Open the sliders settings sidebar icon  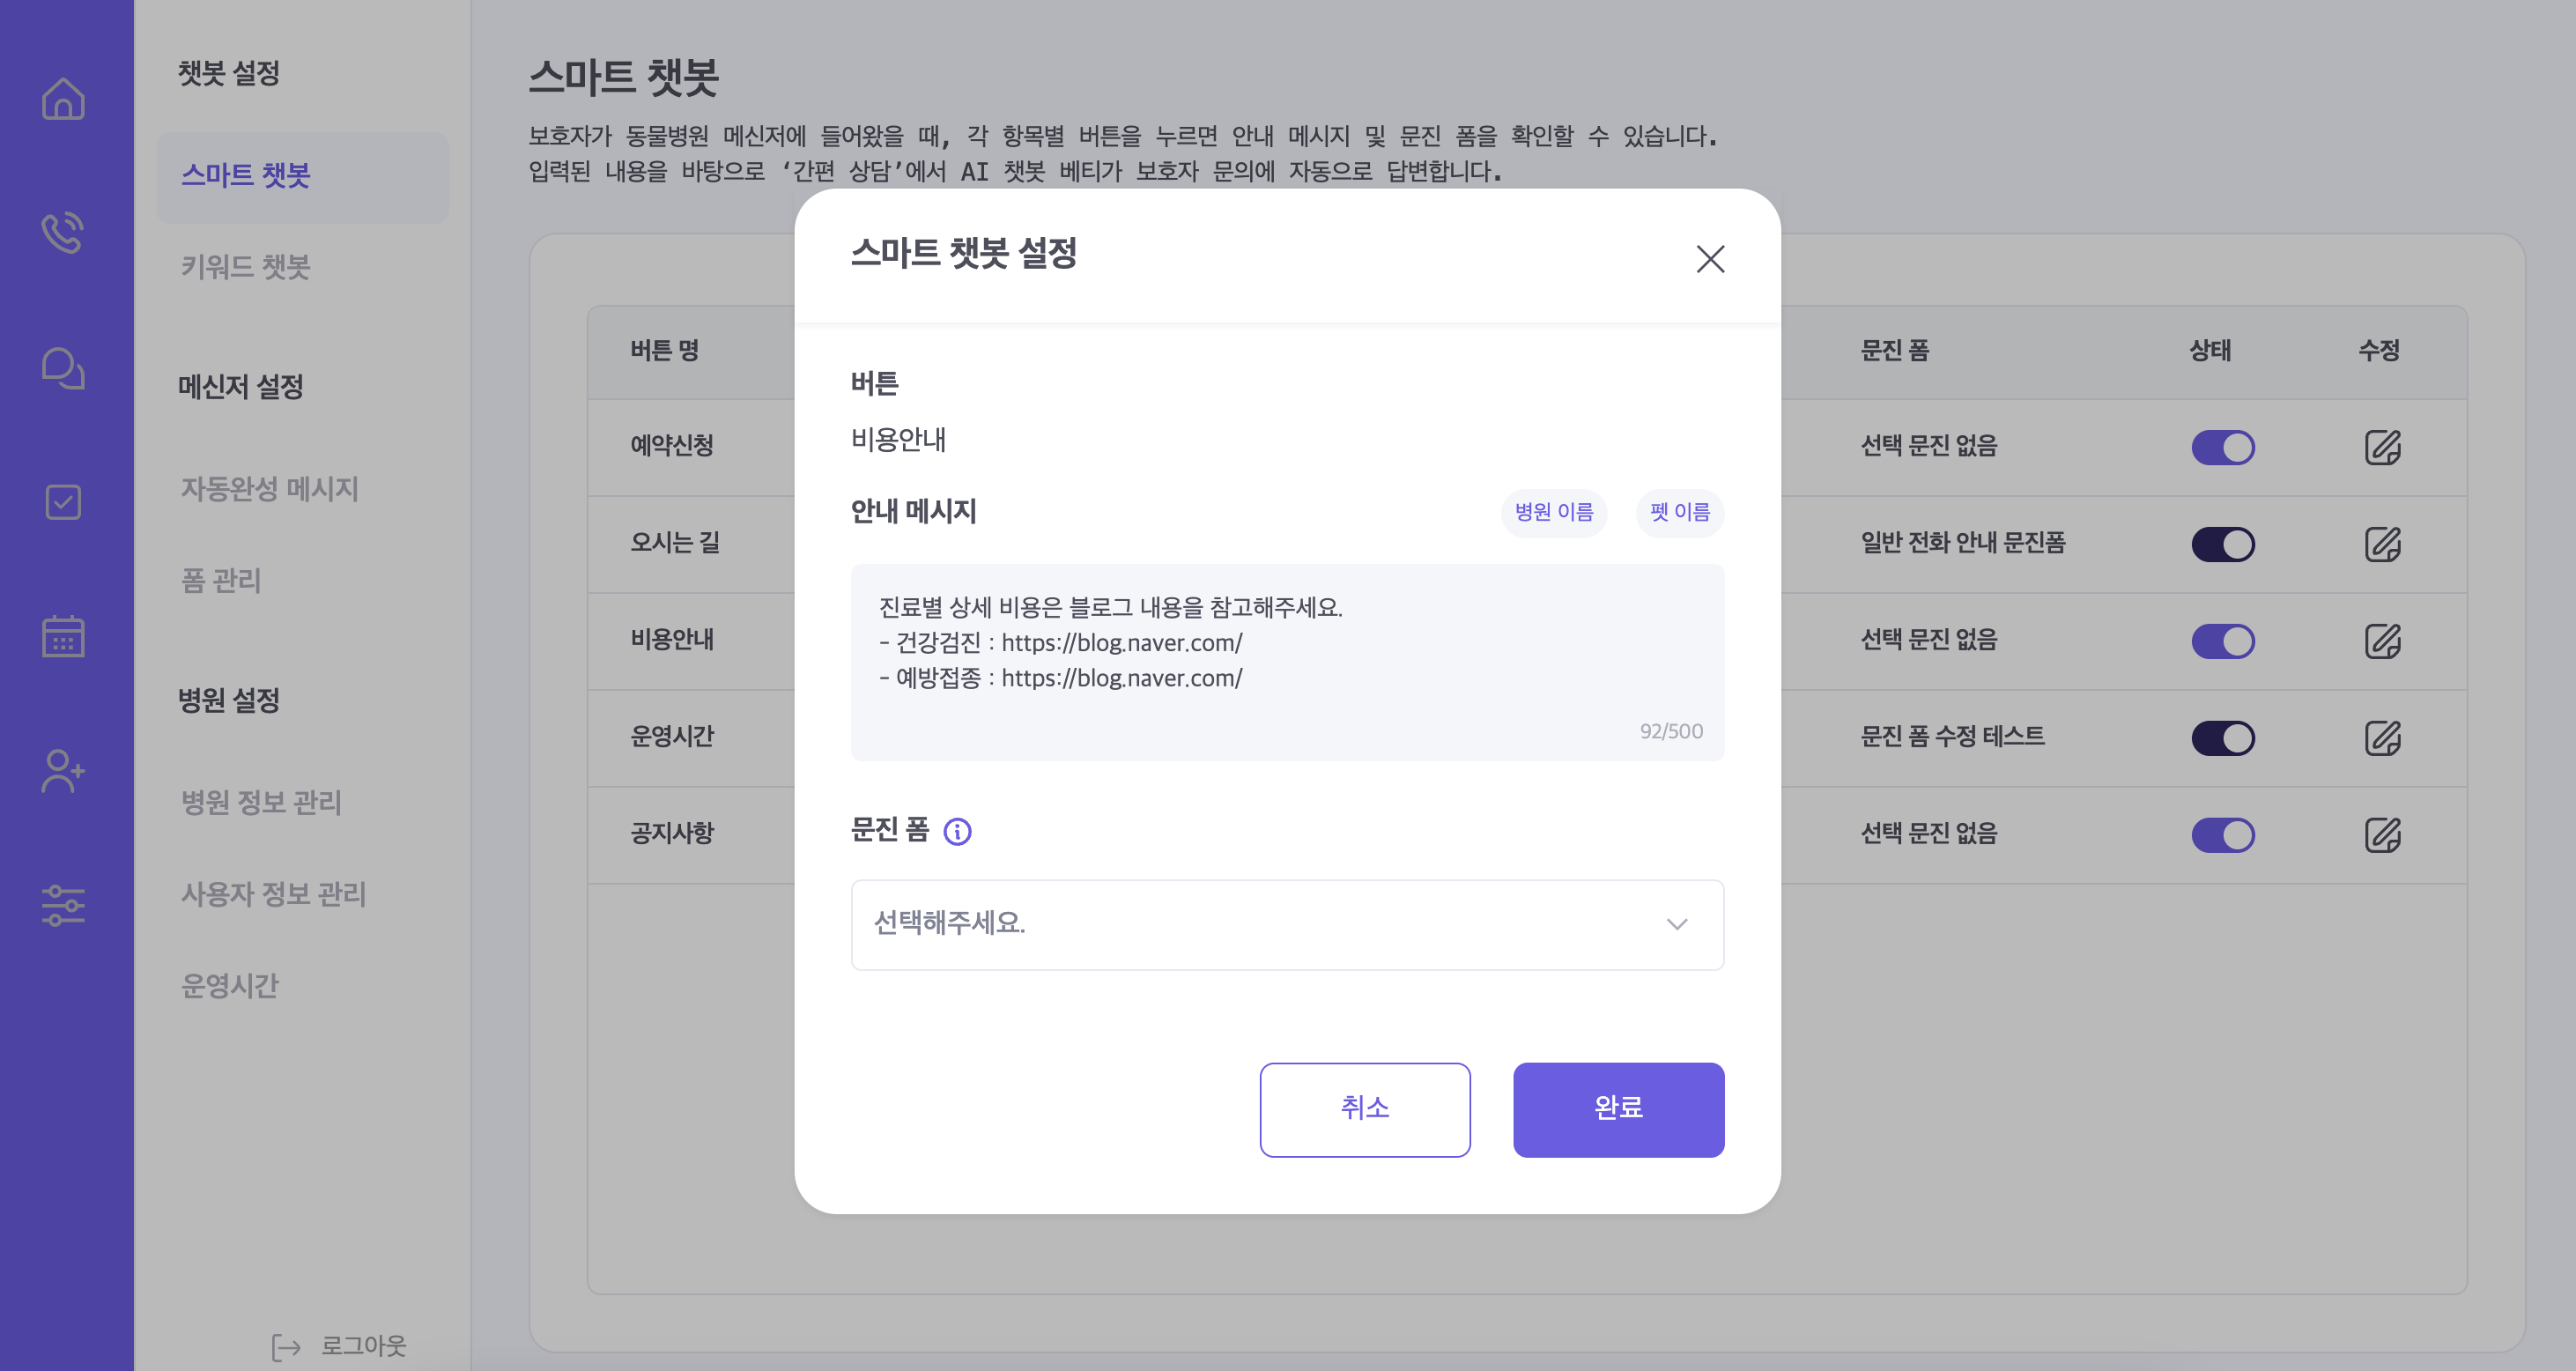point(63,905)
